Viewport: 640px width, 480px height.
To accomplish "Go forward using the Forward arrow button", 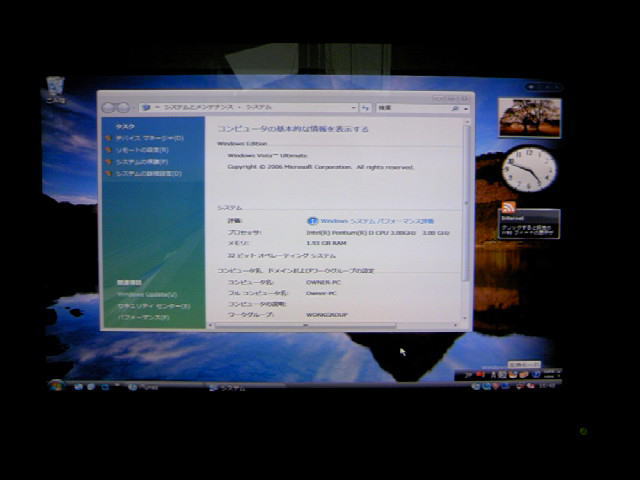I will 123,107.
